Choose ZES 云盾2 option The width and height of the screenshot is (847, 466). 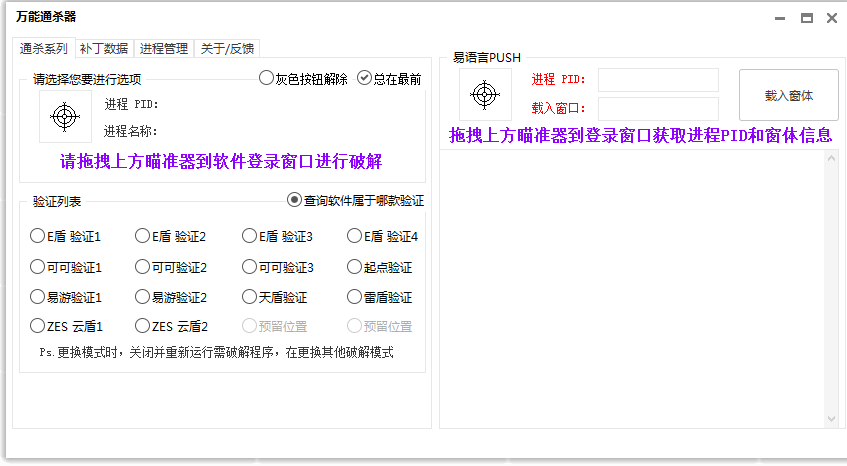tap(171, 326)
